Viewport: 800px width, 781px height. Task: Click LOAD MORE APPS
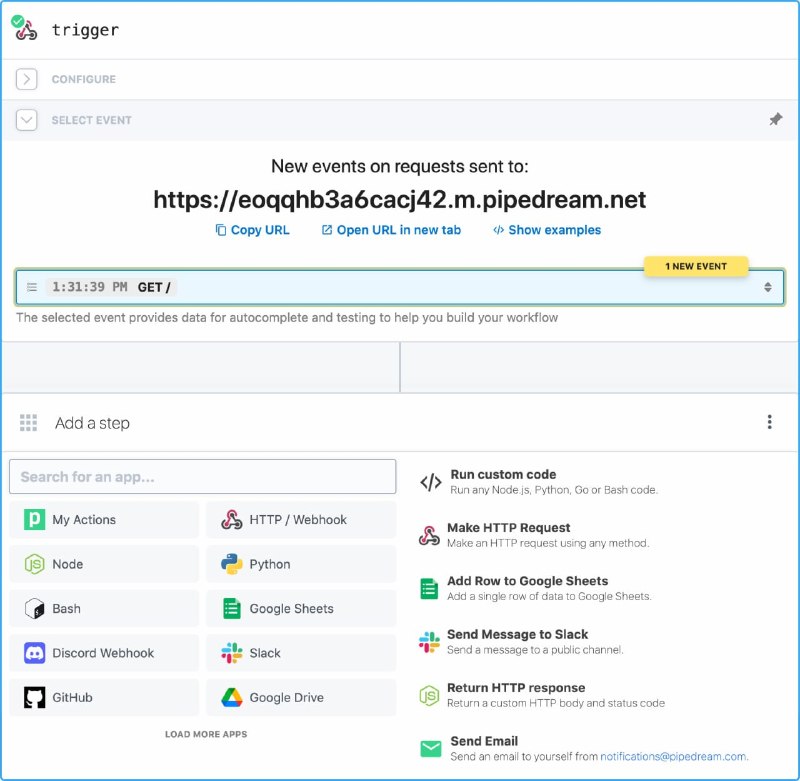[x=206, y=734]
